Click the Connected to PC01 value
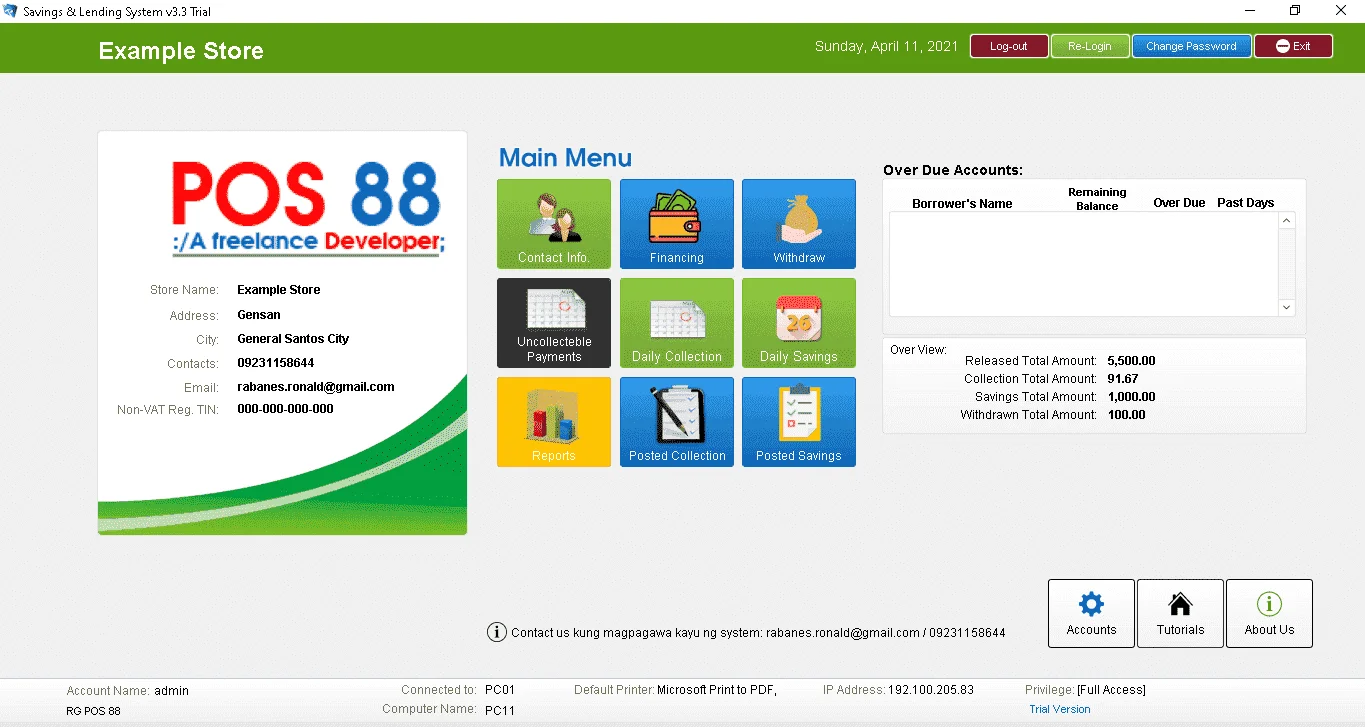Viewport: 1365px width, 727px height. (500, 690)
